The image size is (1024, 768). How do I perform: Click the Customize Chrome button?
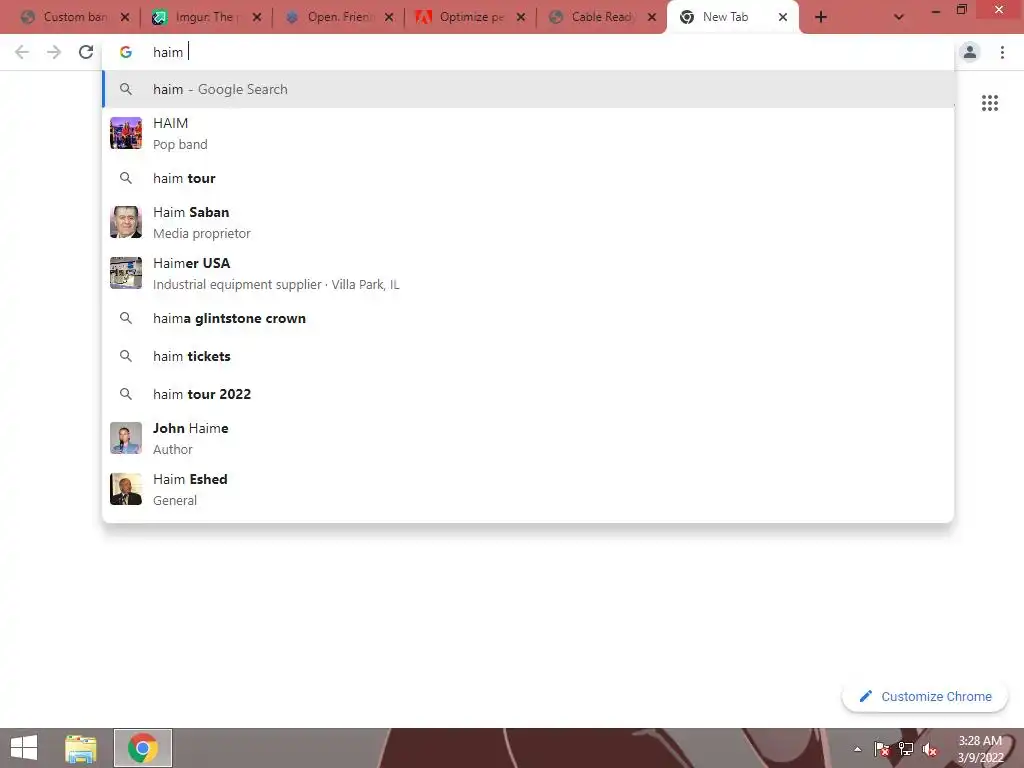[925, 697]
